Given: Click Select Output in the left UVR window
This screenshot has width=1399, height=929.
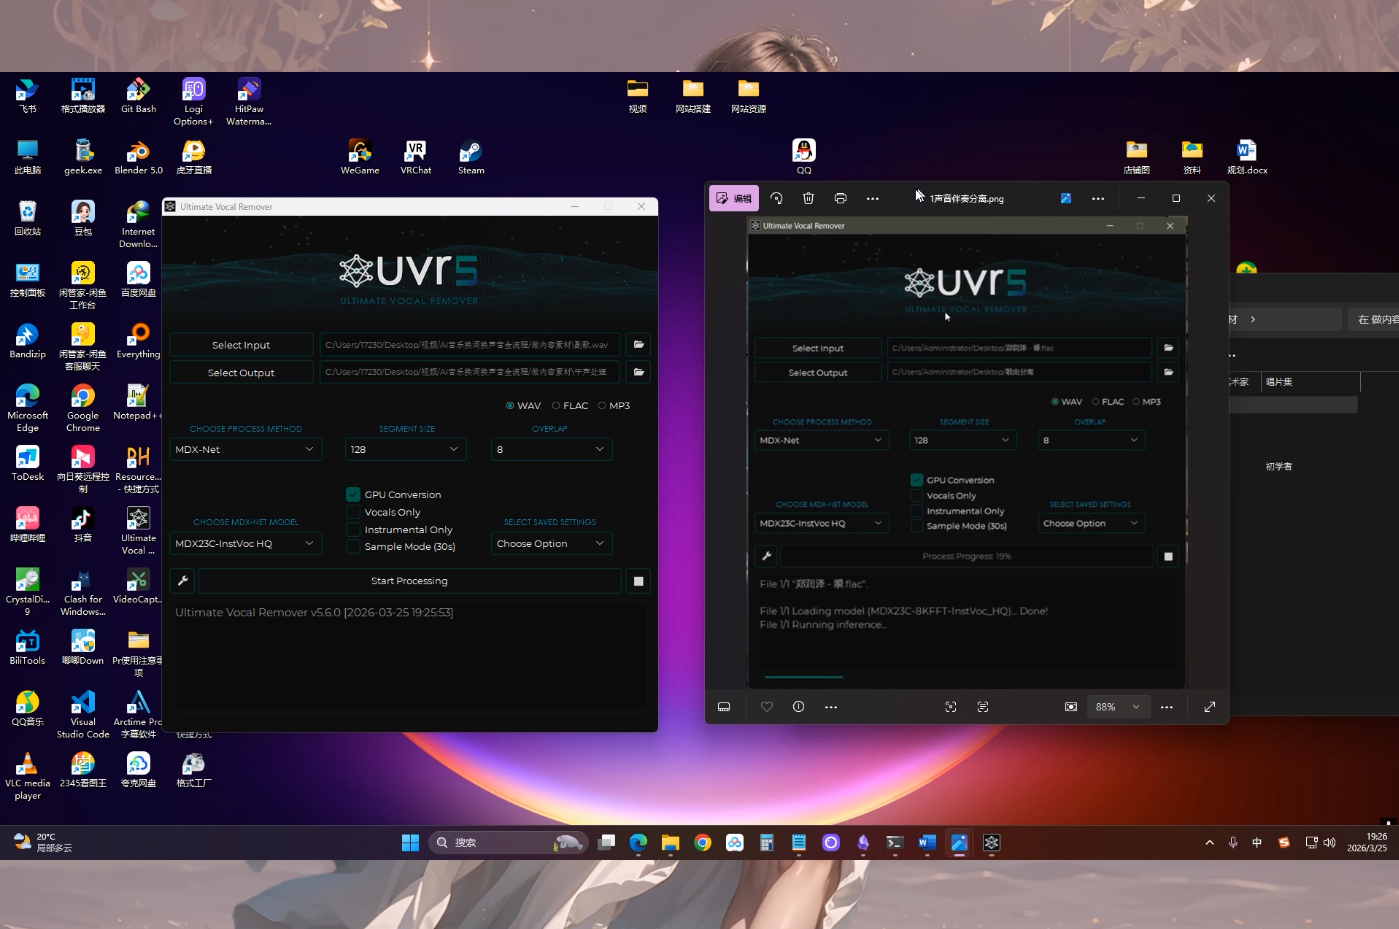Looking at the screenshot, I should [241, 373].
